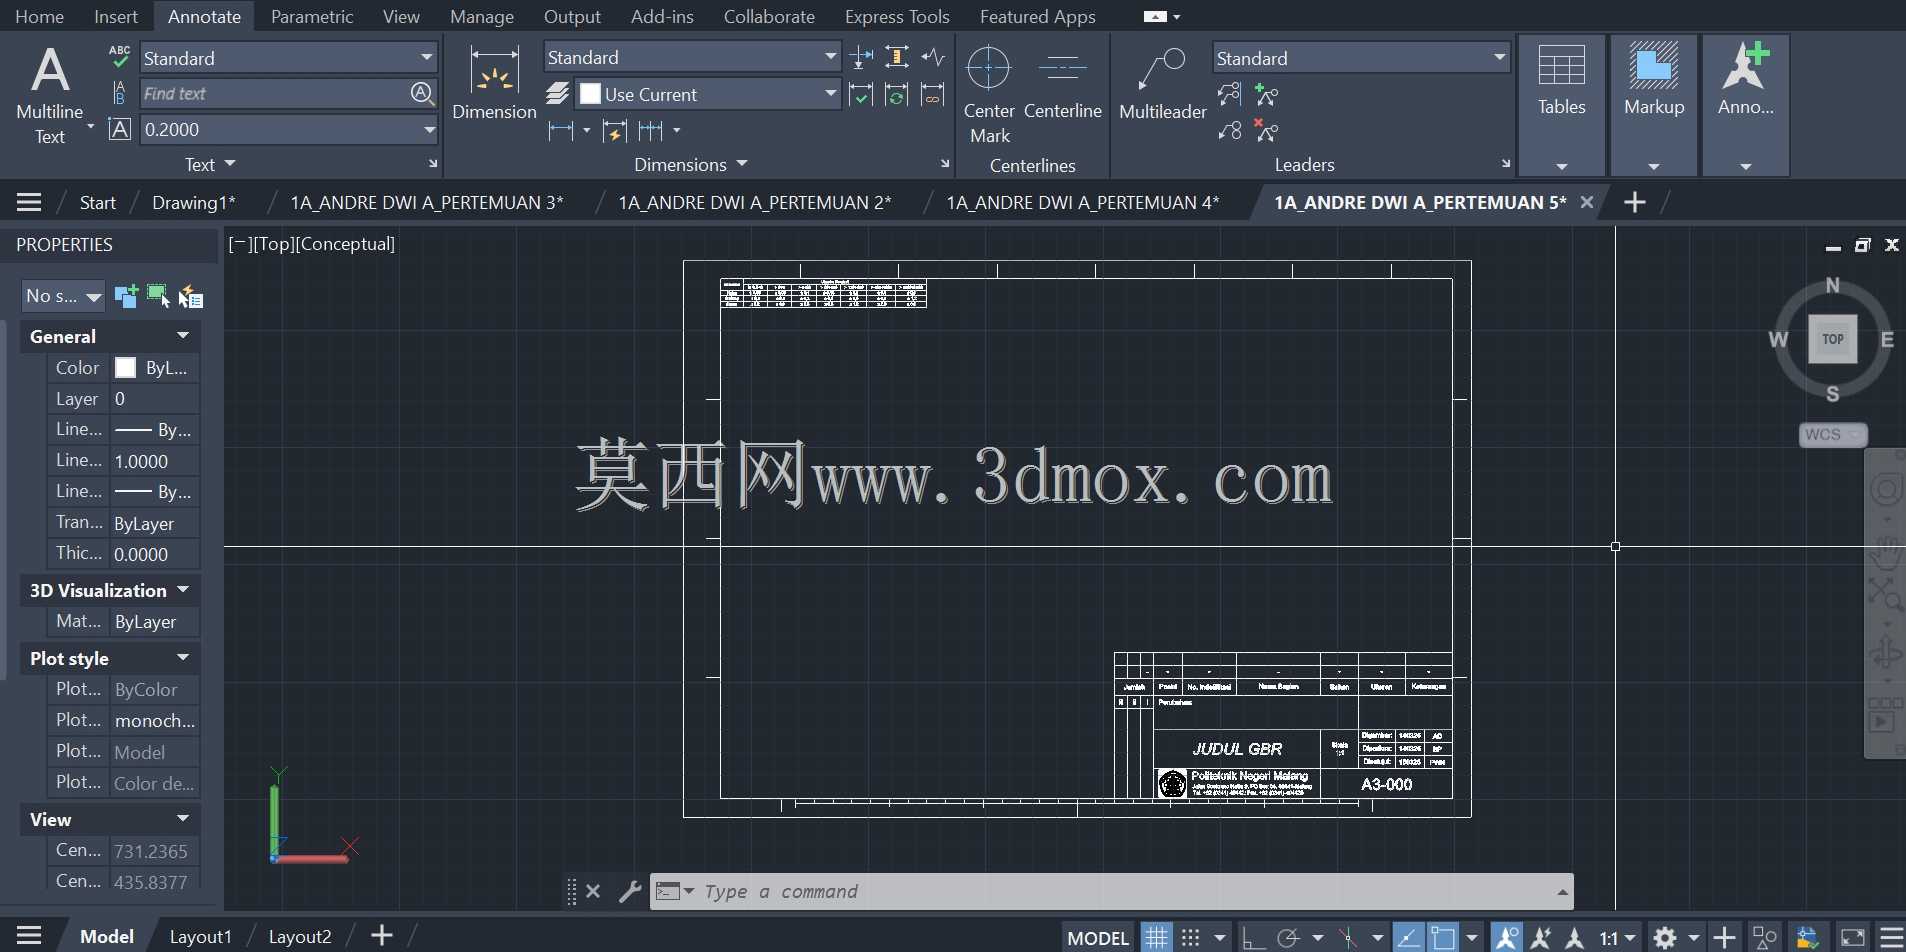1906x952 pixels.
Task: Open the Workspace Switching gear
Action: (x=1665, y=938)
